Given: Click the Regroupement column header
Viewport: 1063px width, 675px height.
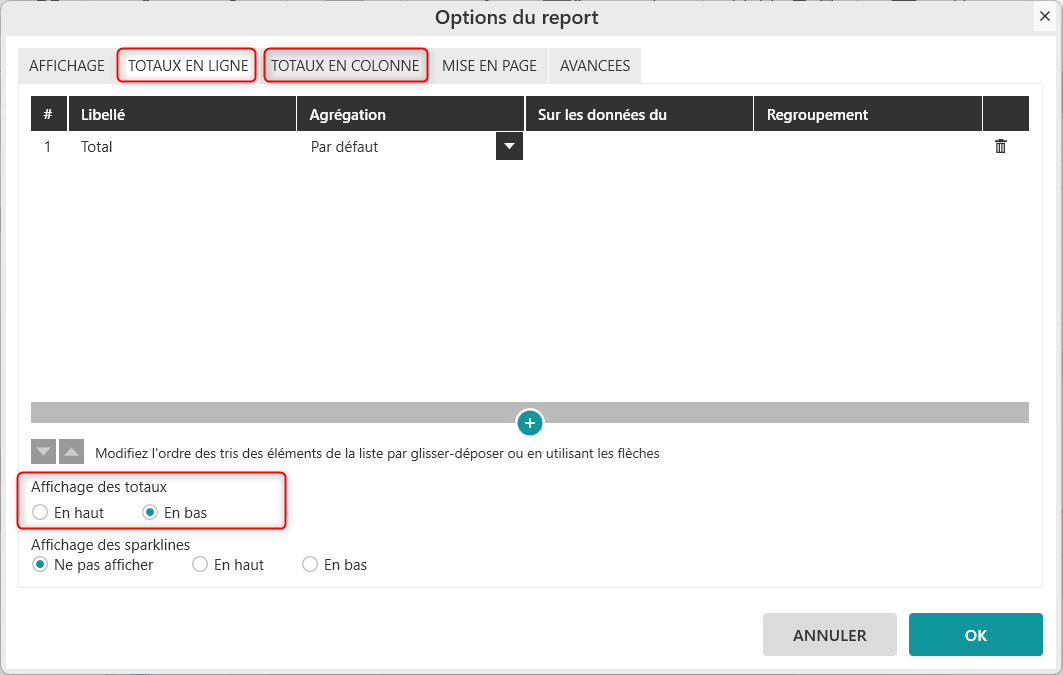Looking at the screenshot, I should point(817,115).
